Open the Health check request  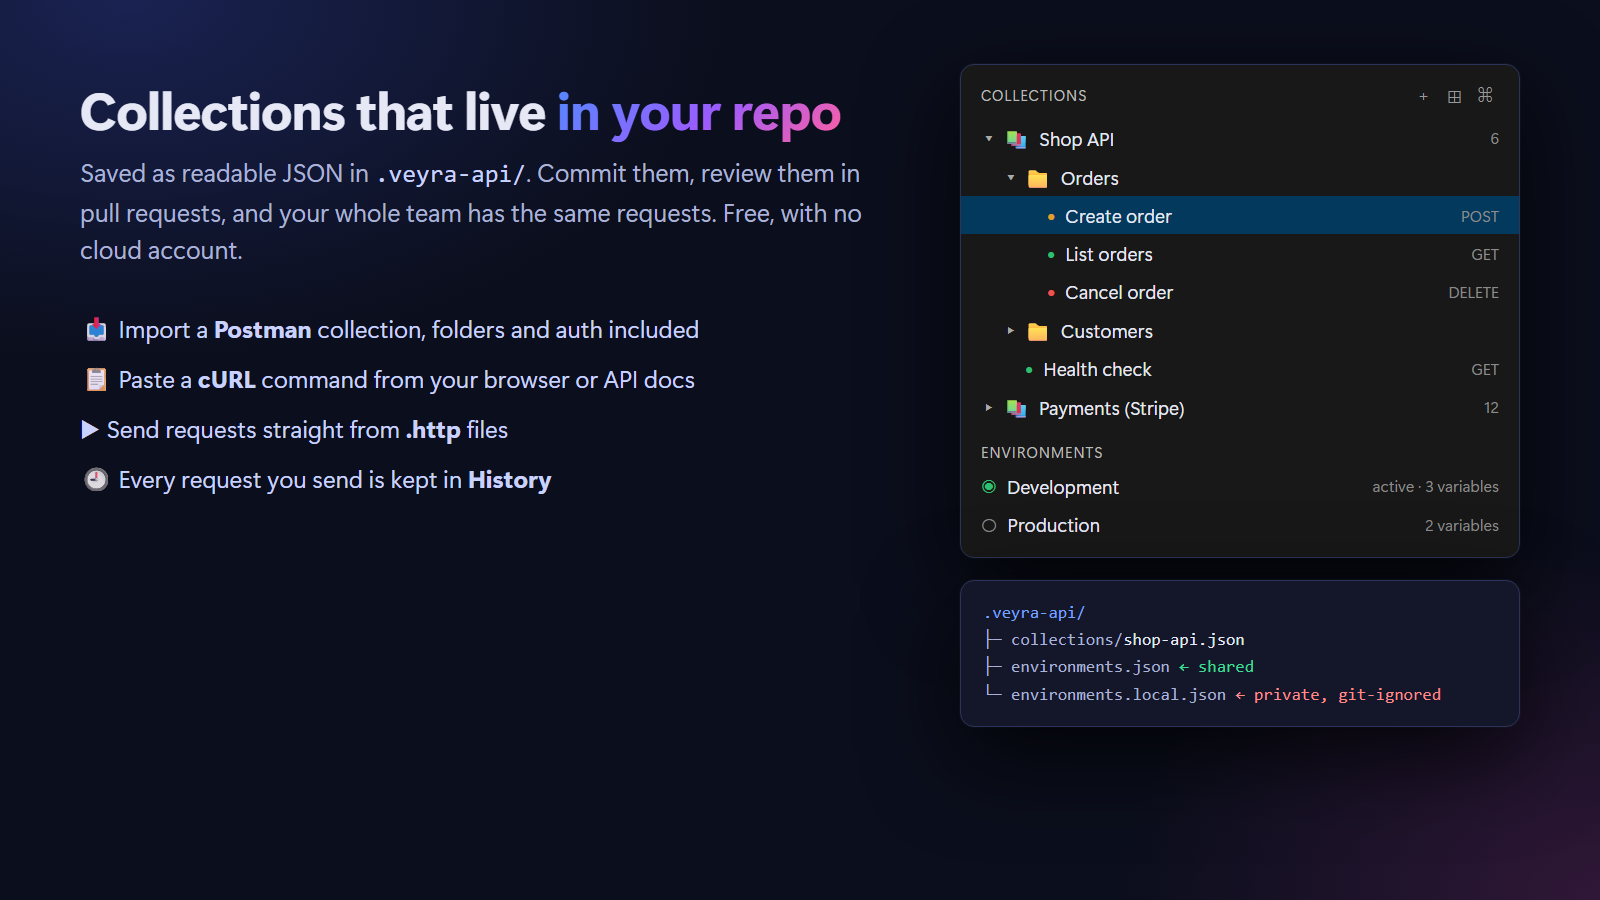[1240, 369]
